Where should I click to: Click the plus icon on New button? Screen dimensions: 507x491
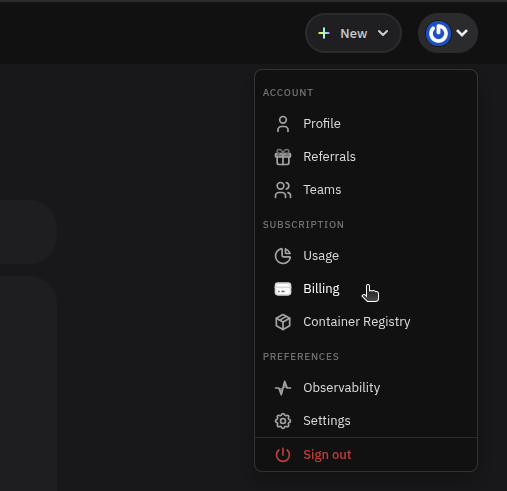pyautogui.click(x=324, y=33)
